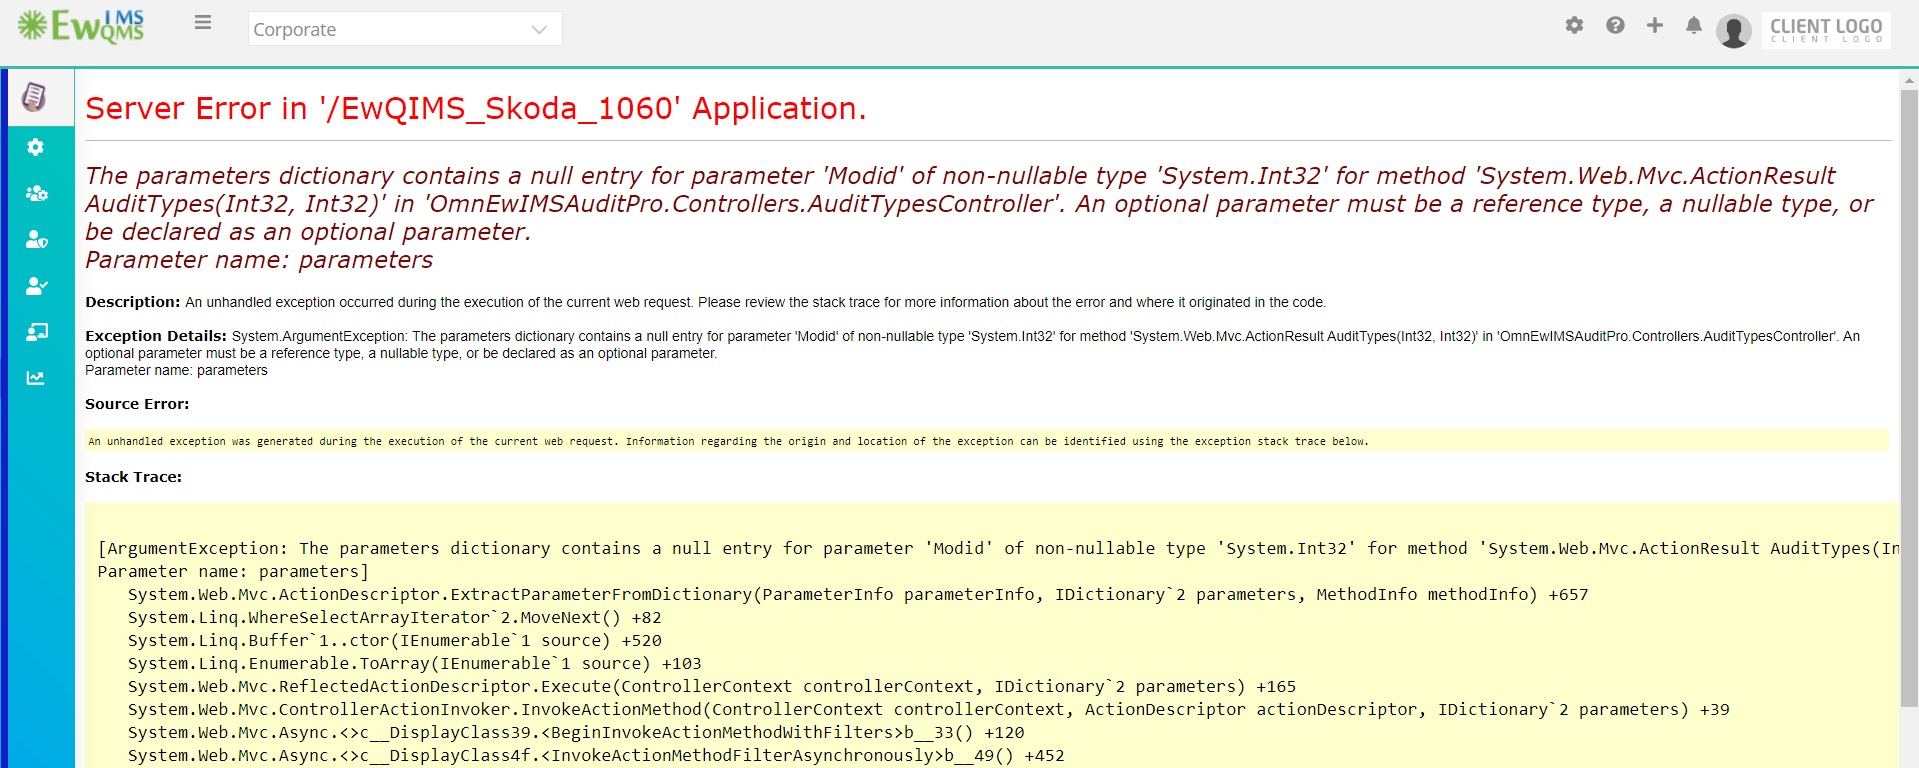This screenshot has width=1919, height=768.
Task: Click the italic 'Parameter name: parameters' line
Action: (x=259, y=260)
